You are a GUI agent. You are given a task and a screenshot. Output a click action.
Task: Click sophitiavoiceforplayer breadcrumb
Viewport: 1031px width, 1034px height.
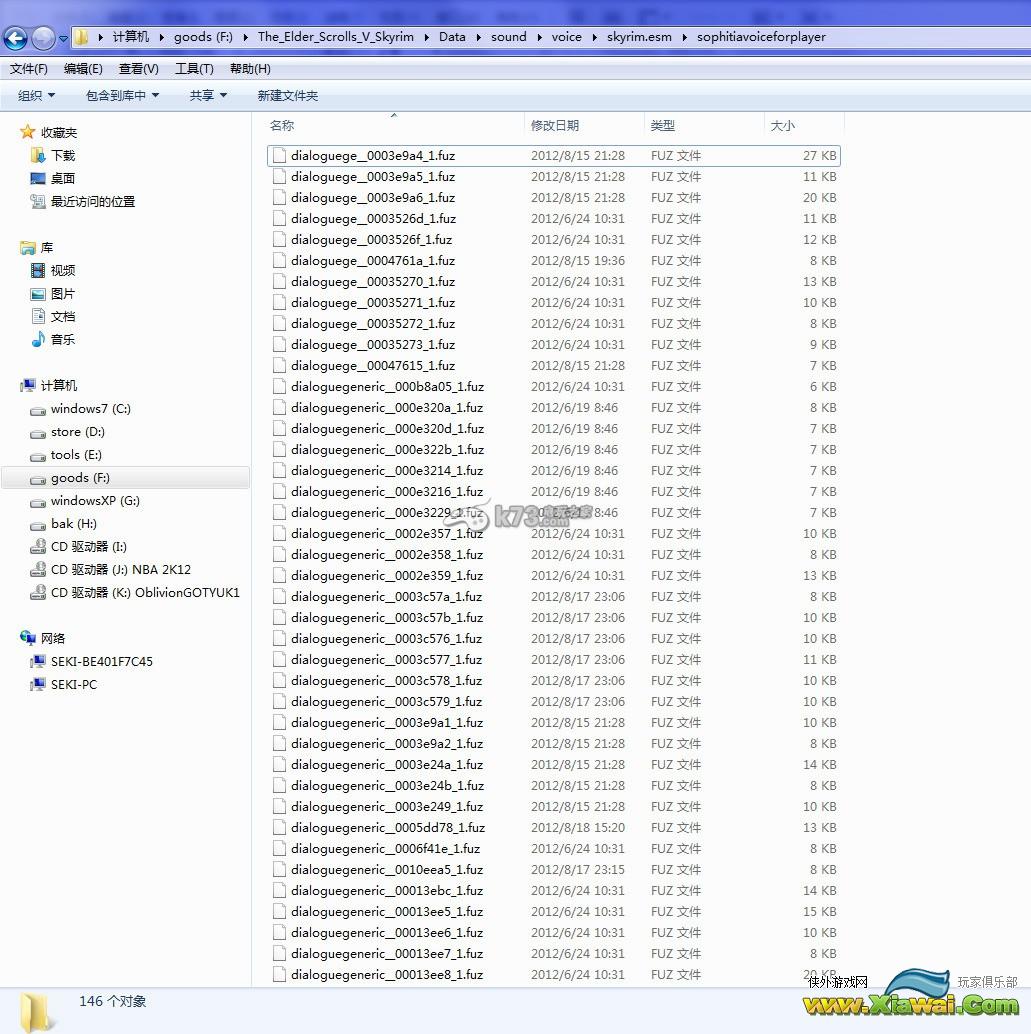click(761, 37)
